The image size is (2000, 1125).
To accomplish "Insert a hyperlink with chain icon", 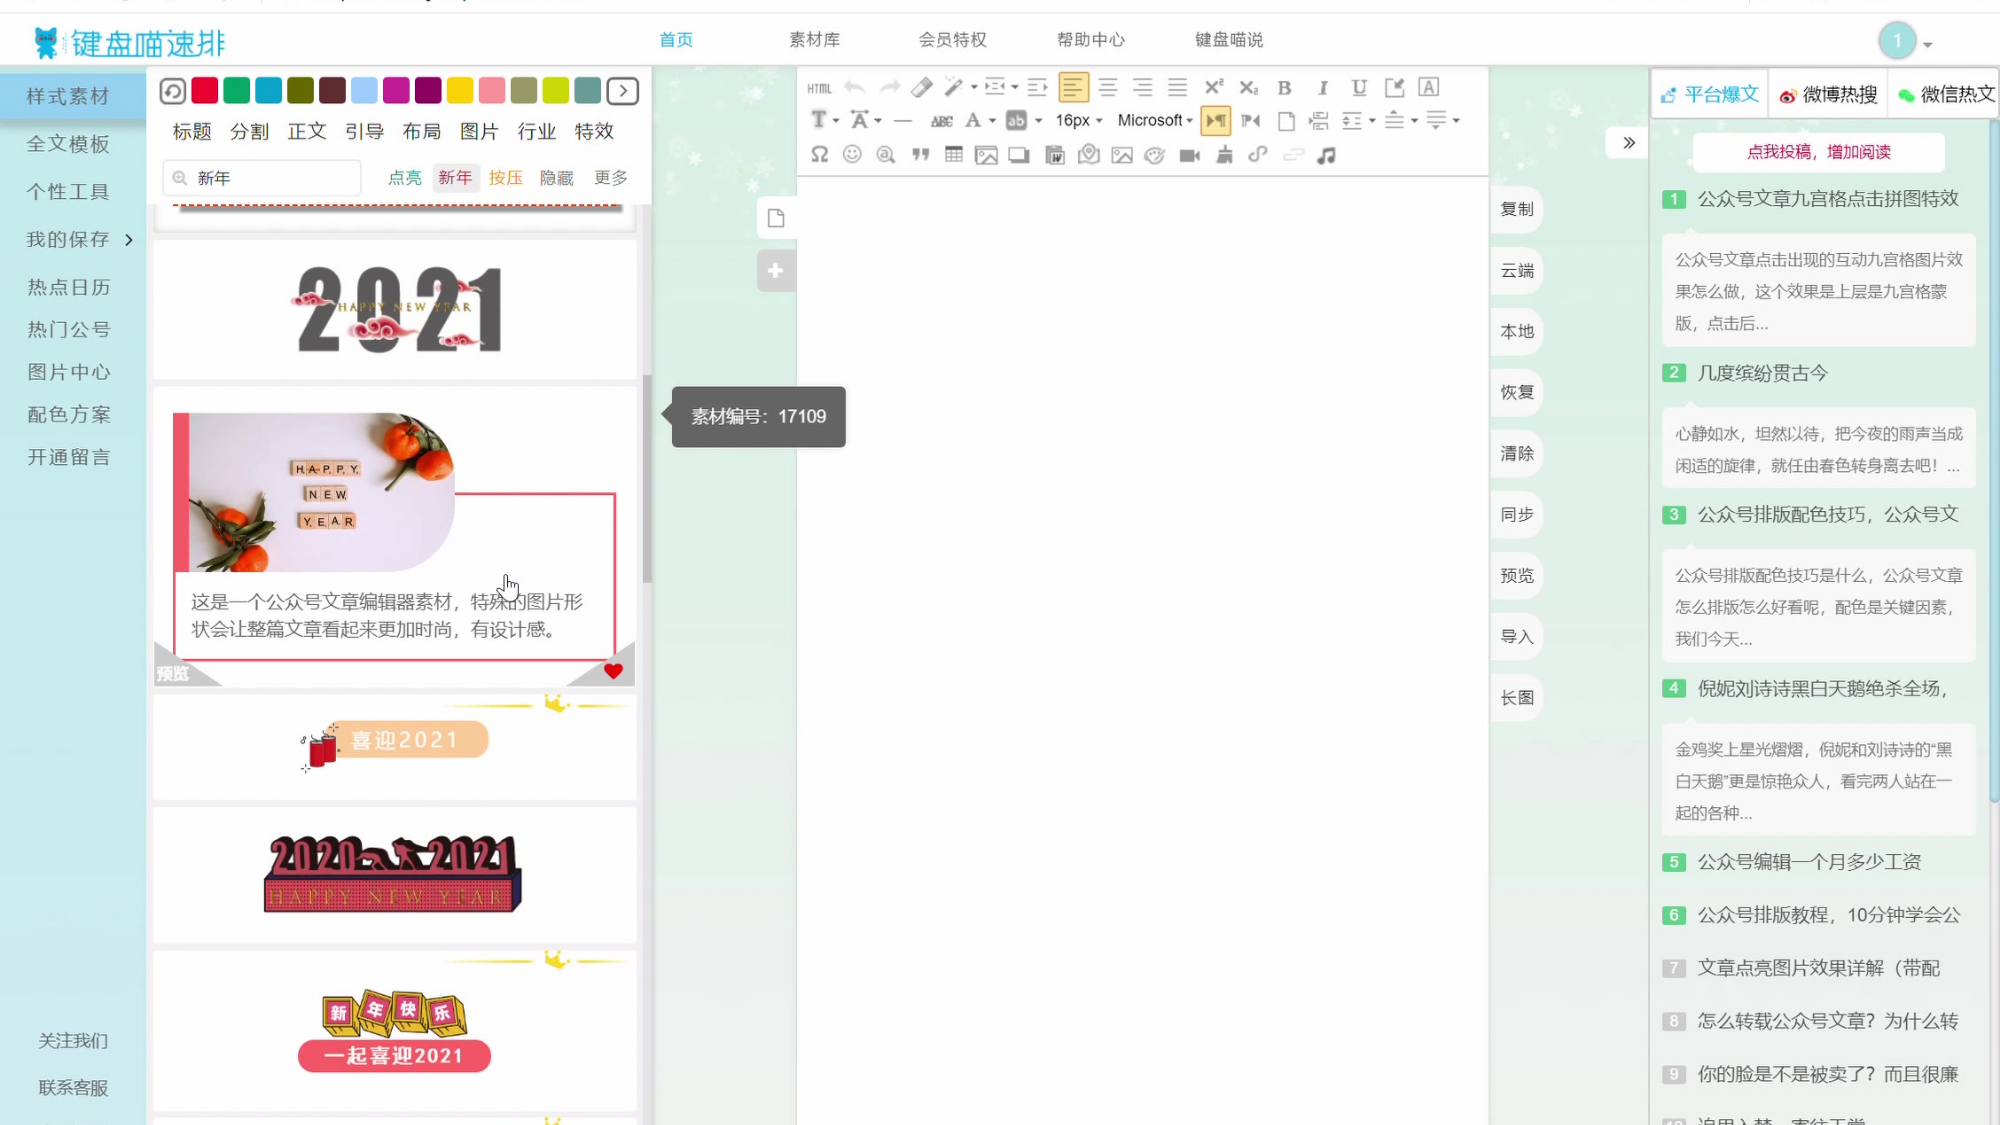I will pos(1258,155).
